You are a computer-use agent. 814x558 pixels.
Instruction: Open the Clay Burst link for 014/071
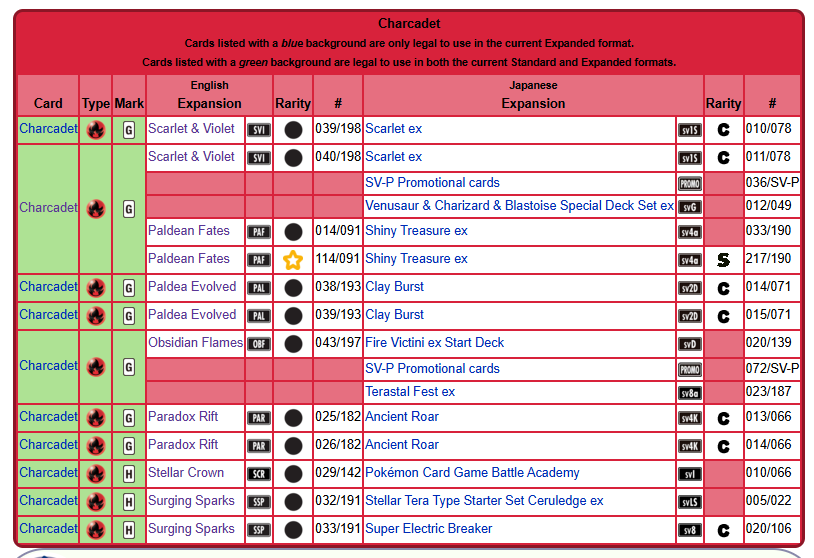(x=395, y=287)
